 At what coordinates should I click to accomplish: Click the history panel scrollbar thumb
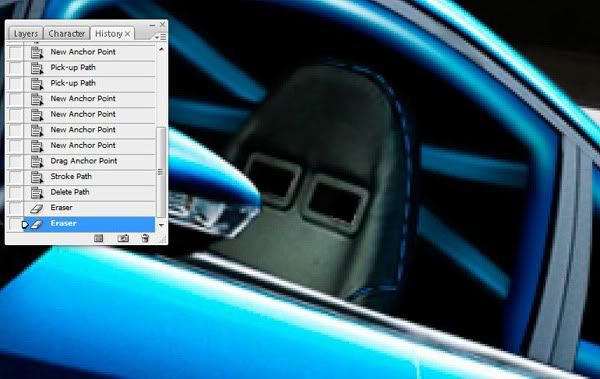coord(161,172)
